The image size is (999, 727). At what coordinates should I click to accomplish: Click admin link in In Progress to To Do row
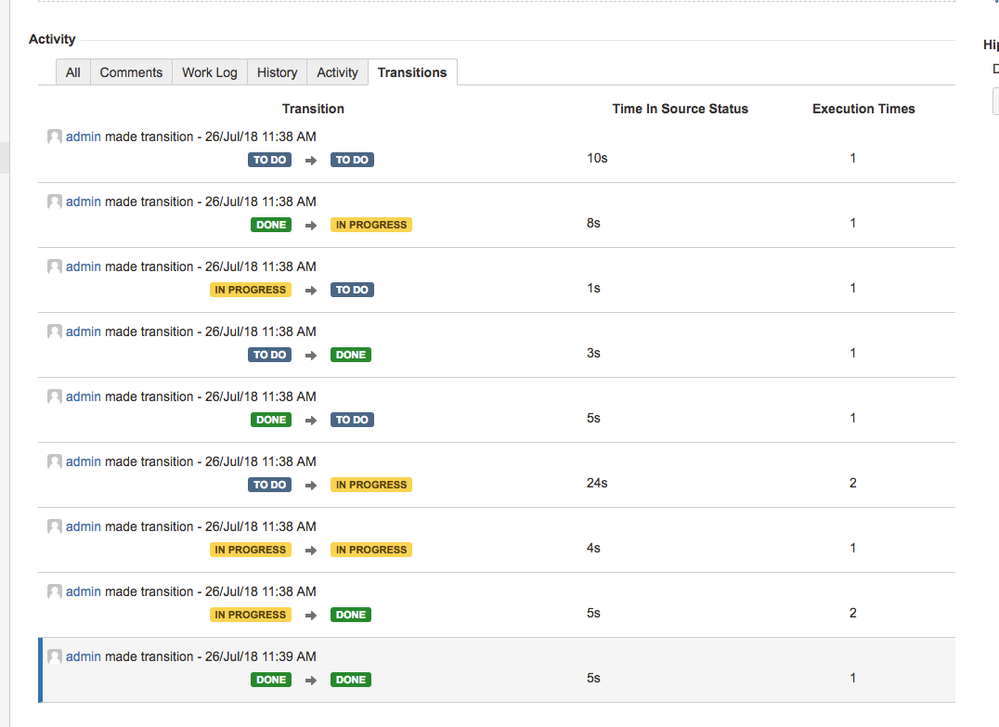[83, 266]
